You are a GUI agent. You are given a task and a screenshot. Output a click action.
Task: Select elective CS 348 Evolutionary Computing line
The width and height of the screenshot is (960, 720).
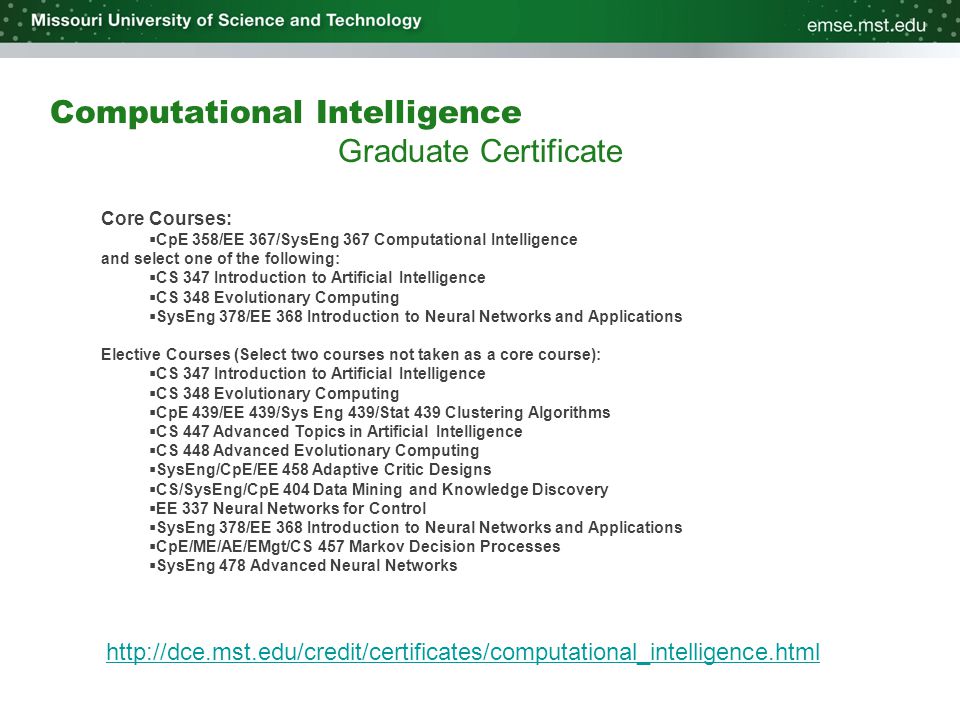[x=274, y=394]
